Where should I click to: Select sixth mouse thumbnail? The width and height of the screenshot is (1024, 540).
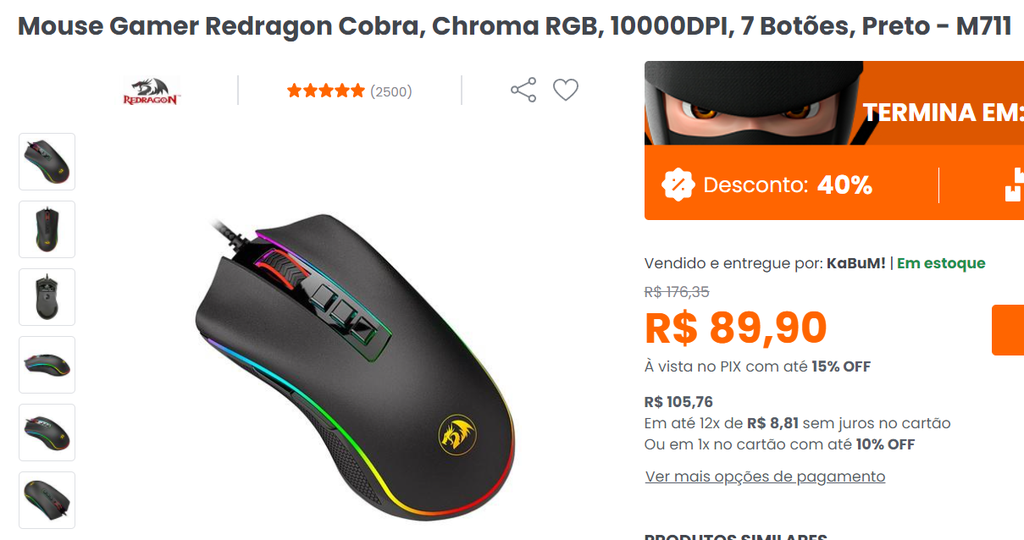click(47, 500)
